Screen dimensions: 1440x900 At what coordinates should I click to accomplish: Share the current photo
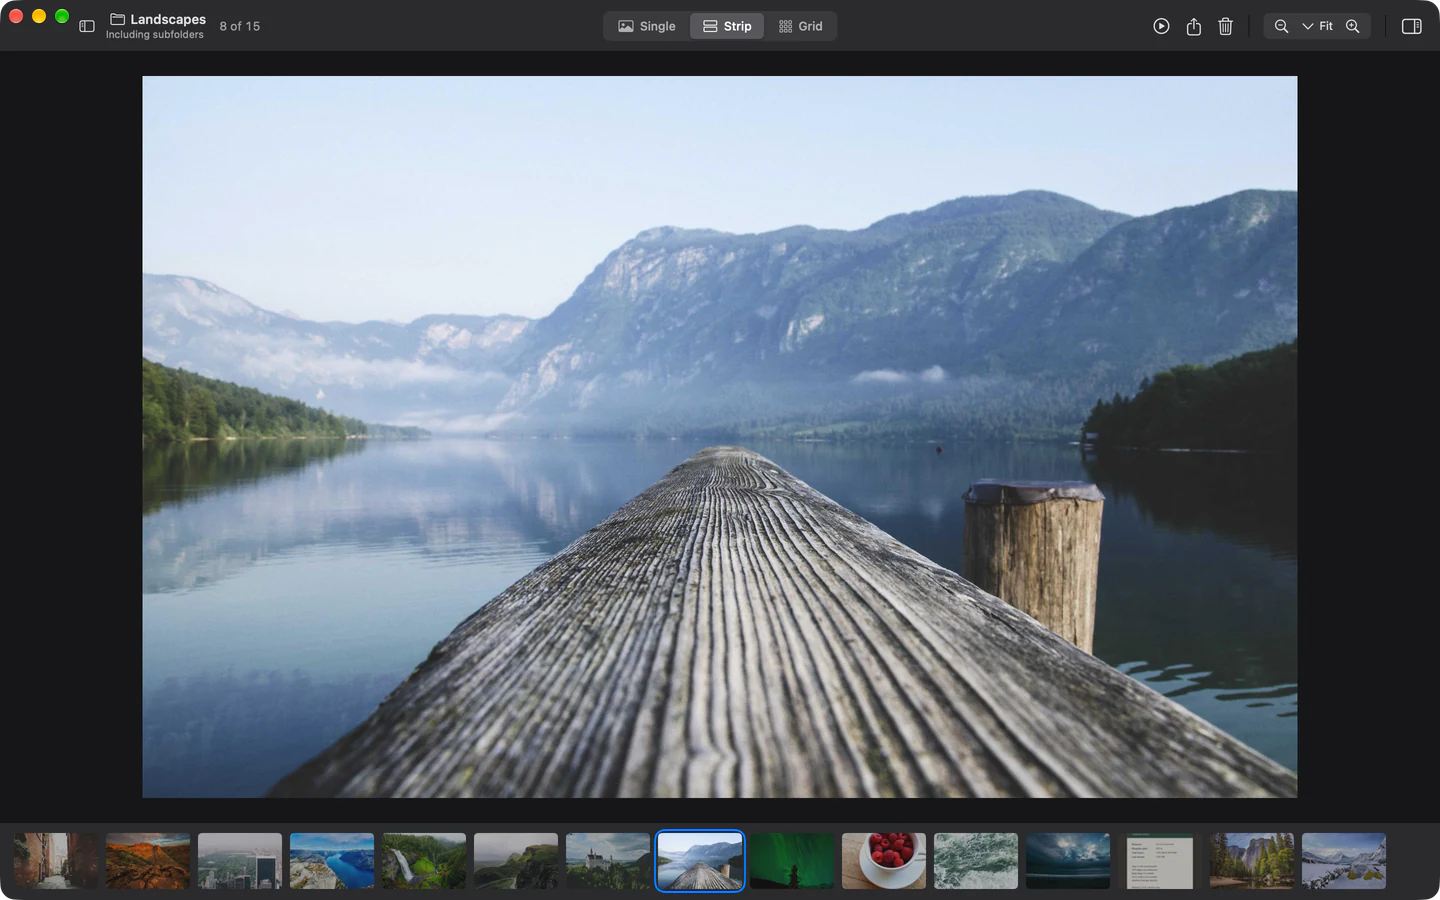(1193, 26)
